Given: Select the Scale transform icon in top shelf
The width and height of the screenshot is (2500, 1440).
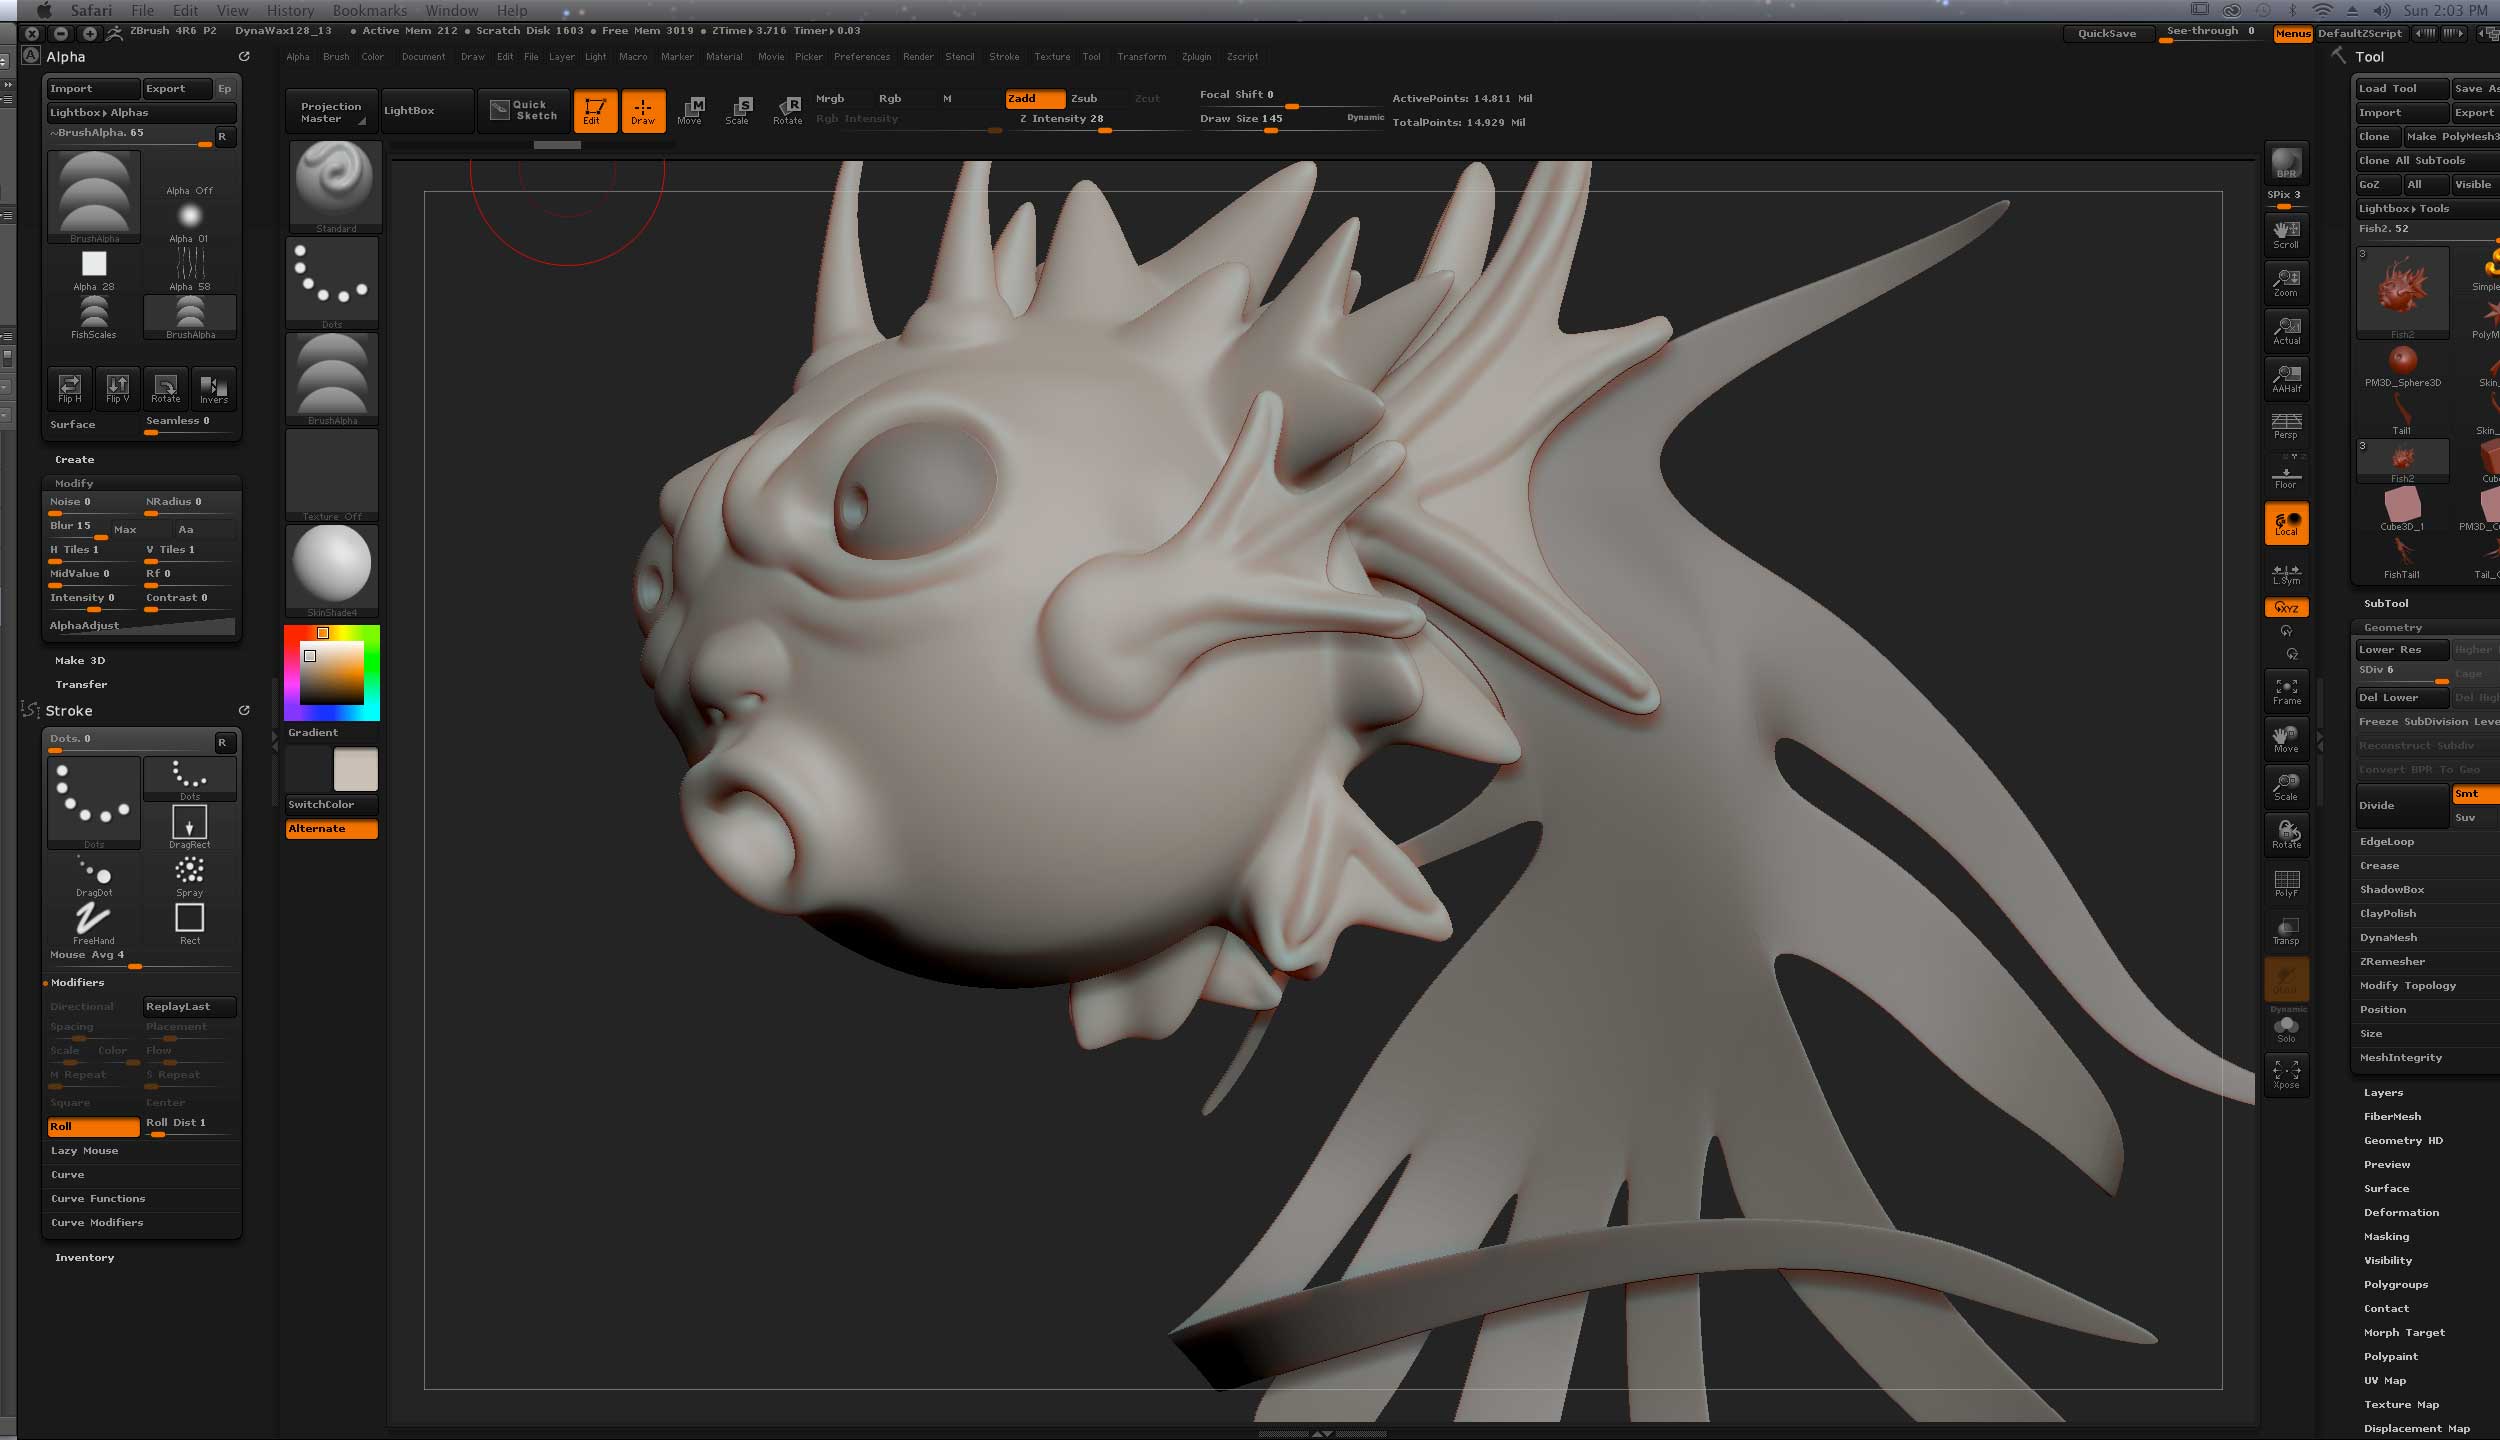Looking at the screenshot, I should click(739, 111).
